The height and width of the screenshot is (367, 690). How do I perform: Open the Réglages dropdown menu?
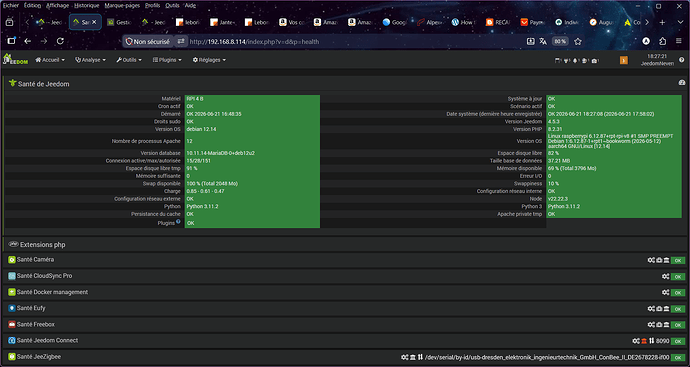click(x=209, y=60)
